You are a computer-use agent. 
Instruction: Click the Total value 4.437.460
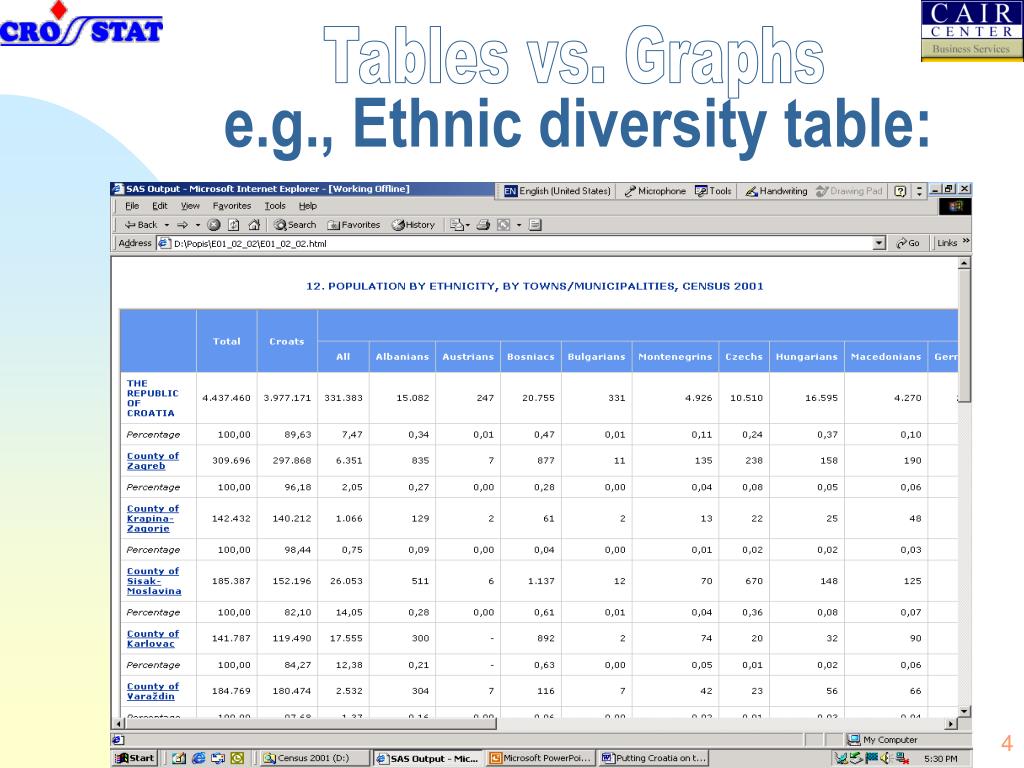coord(226,398)
